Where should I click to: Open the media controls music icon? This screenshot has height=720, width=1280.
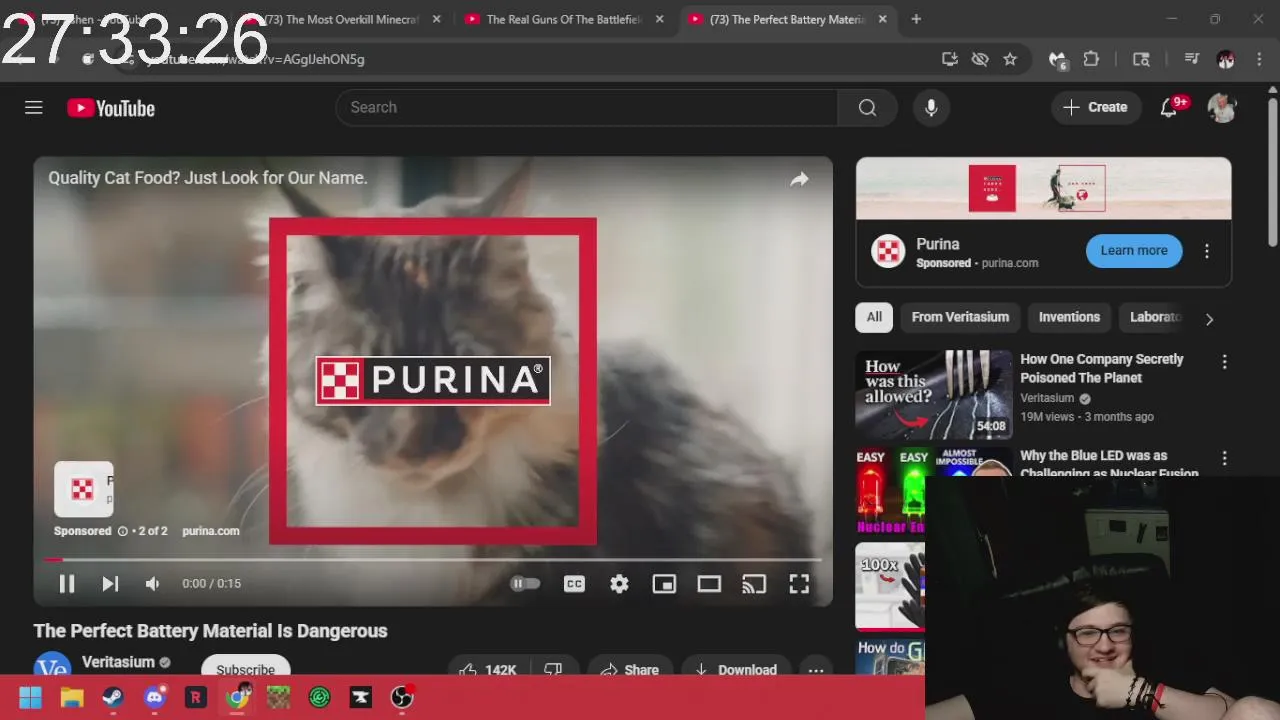(1191, 59)
